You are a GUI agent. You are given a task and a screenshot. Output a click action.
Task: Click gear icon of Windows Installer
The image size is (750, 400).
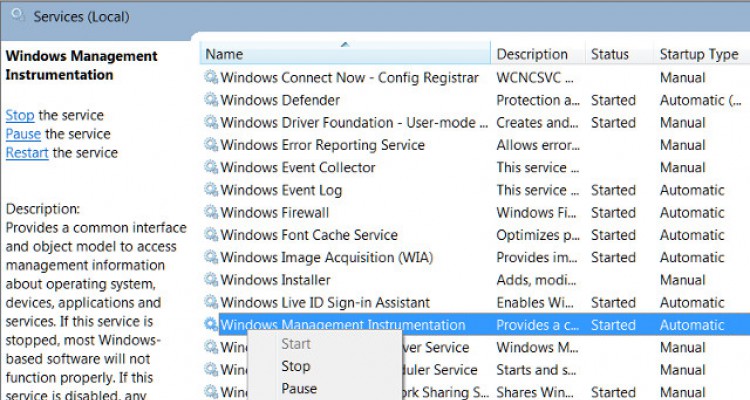[x=211, y=279]
